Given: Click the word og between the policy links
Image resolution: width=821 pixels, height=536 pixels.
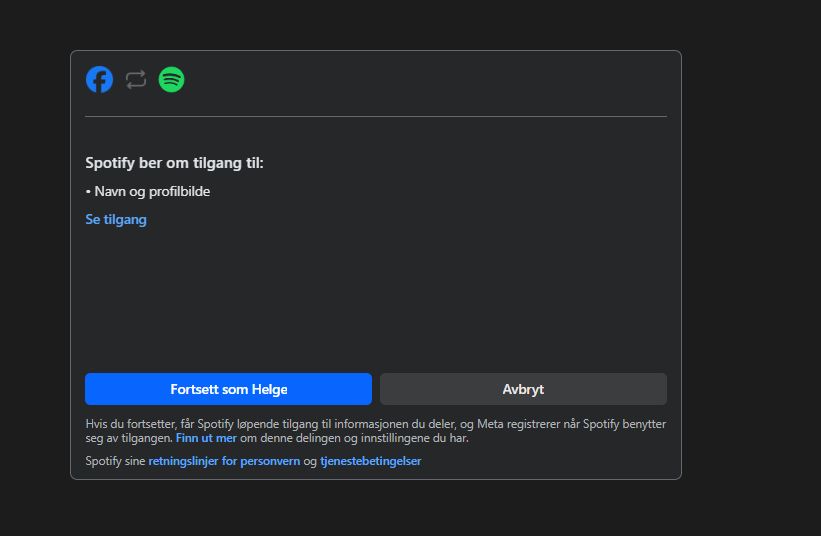Looking at the screenshot, I should tap(310, 461).
